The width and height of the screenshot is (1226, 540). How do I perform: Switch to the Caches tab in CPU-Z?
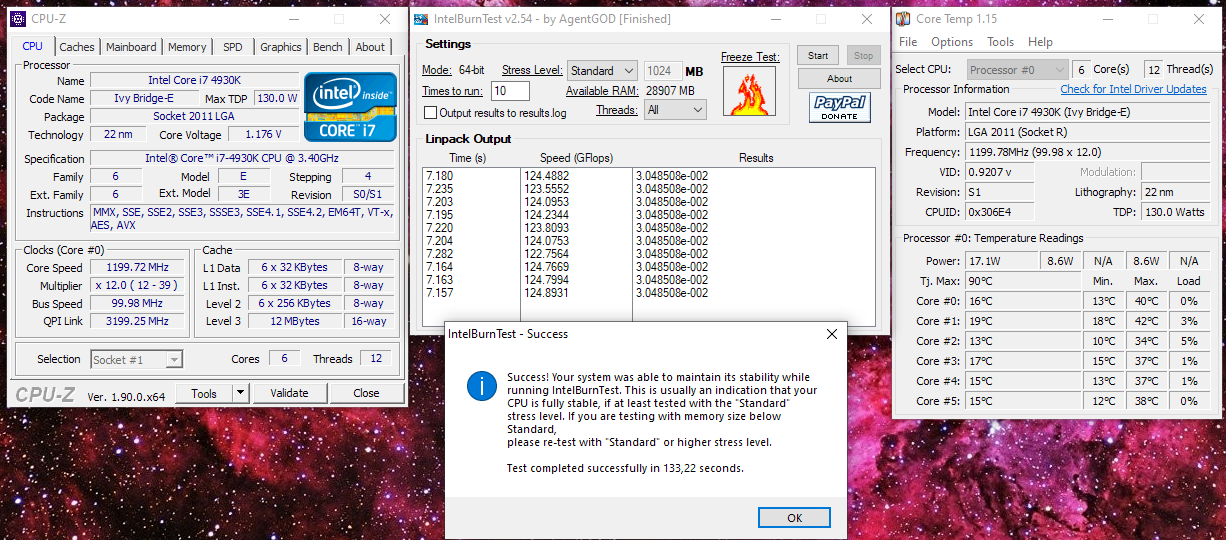(77, 47)
